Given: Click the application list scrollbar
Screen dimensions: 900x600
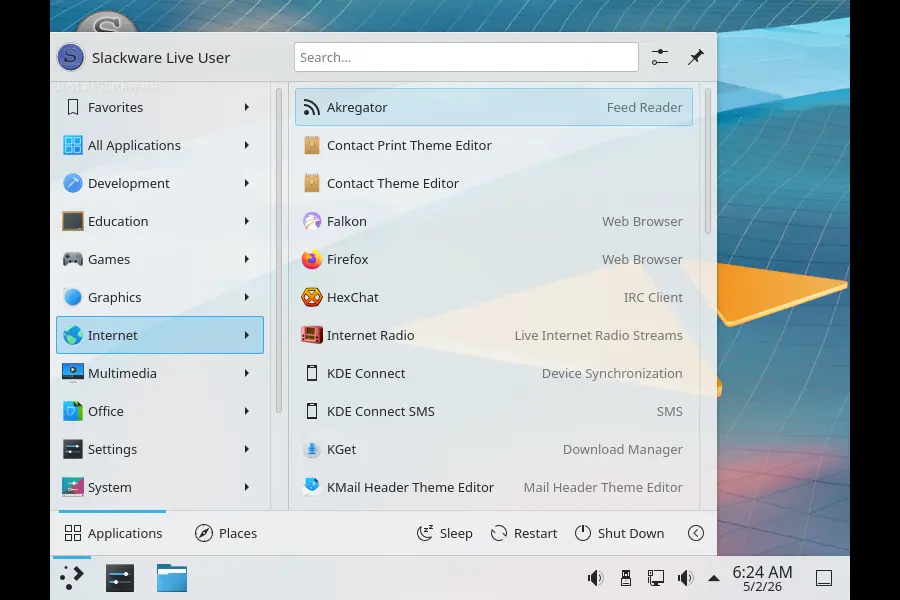Looking at the screenshot, I should pyautogui.click(x=708, y=161).
